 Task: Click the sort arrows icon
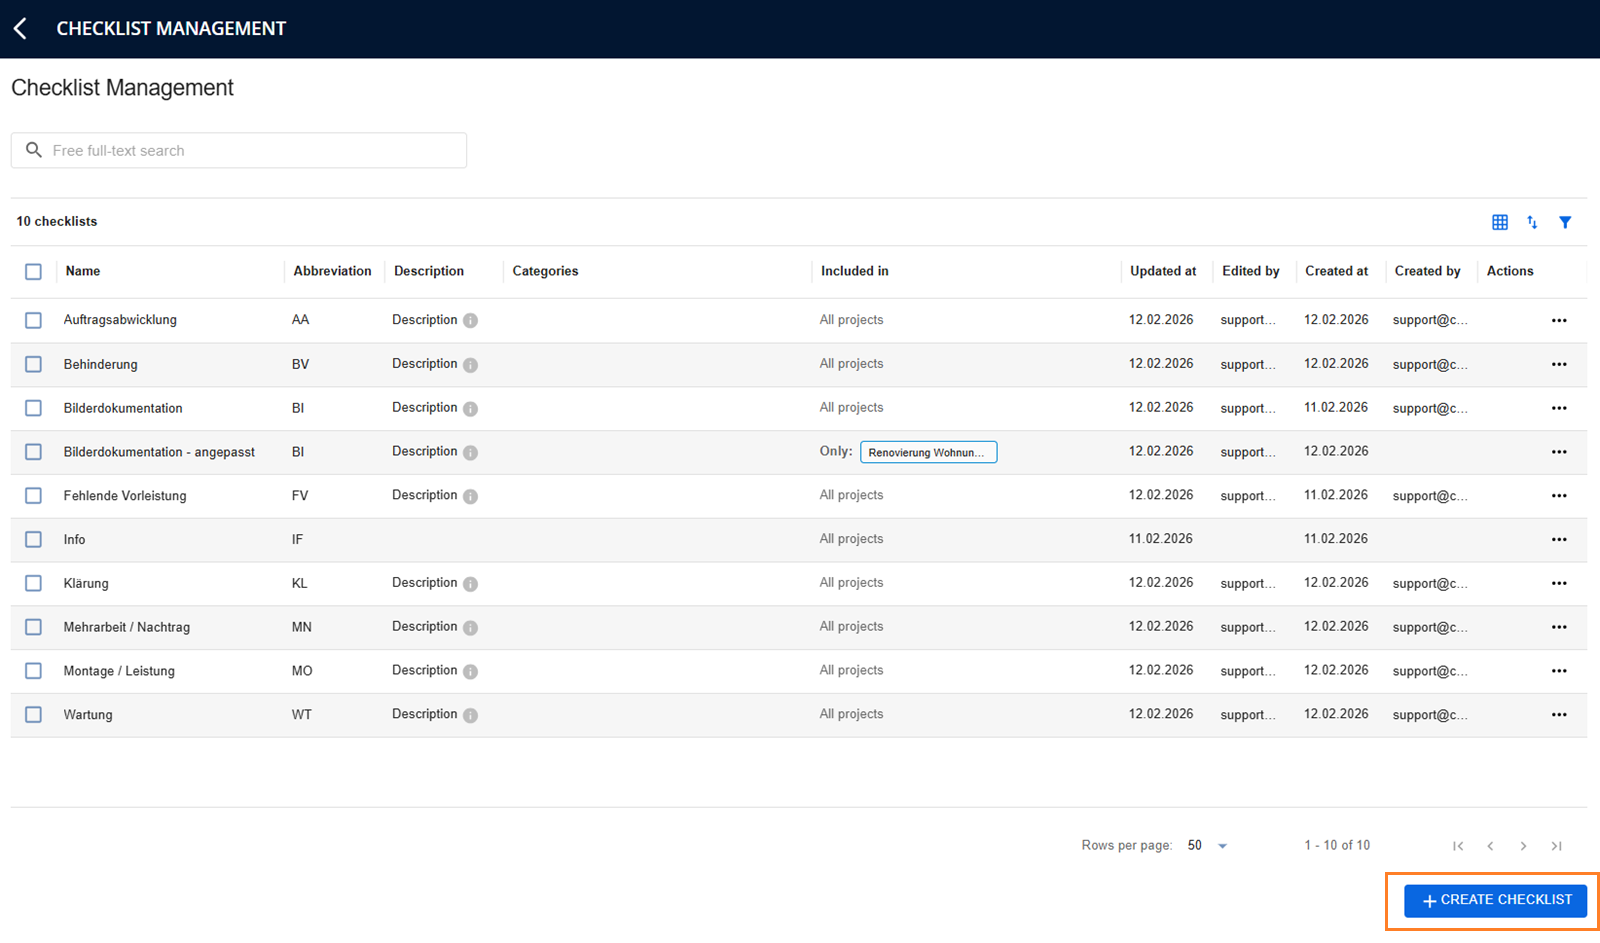pyautogui.click(x=1532, y=222)
